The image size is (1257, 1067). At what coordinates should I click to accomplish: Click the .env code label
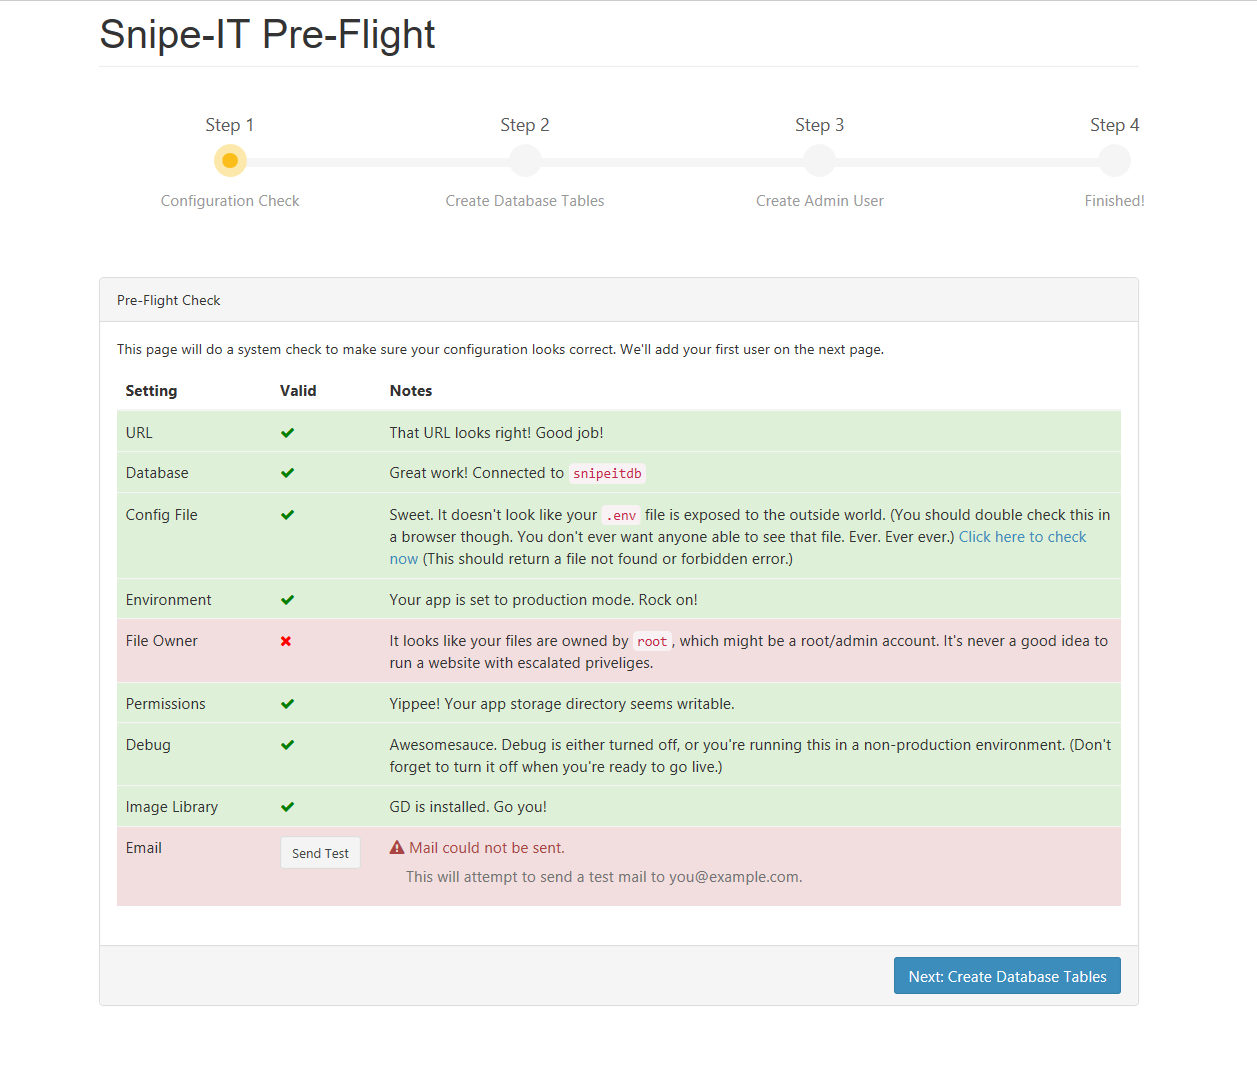tap(621, 516)
